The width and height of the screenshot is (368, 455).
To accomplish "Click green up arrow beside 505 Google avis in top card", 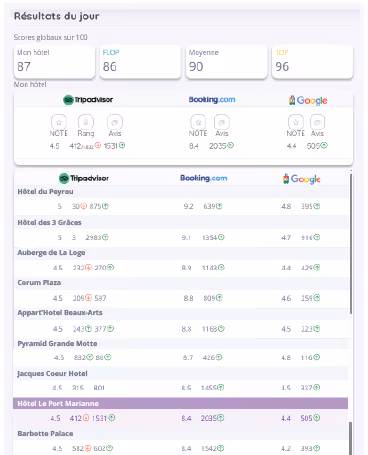I will 324,145.
